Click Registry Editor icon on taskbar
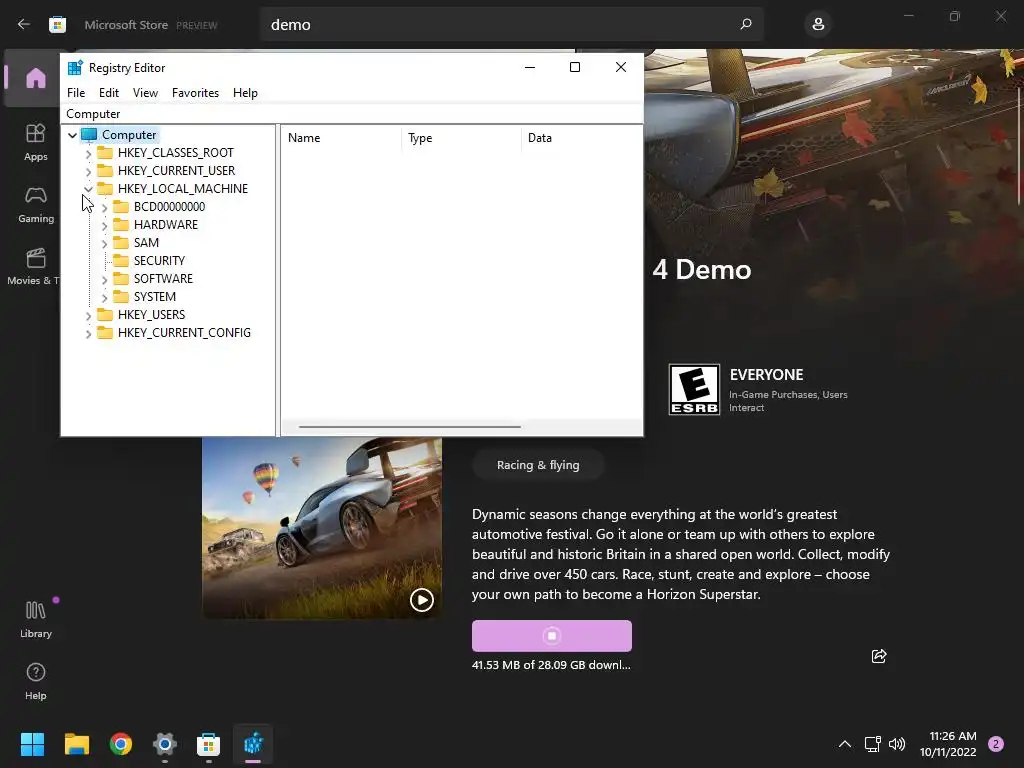 (253, 744)
